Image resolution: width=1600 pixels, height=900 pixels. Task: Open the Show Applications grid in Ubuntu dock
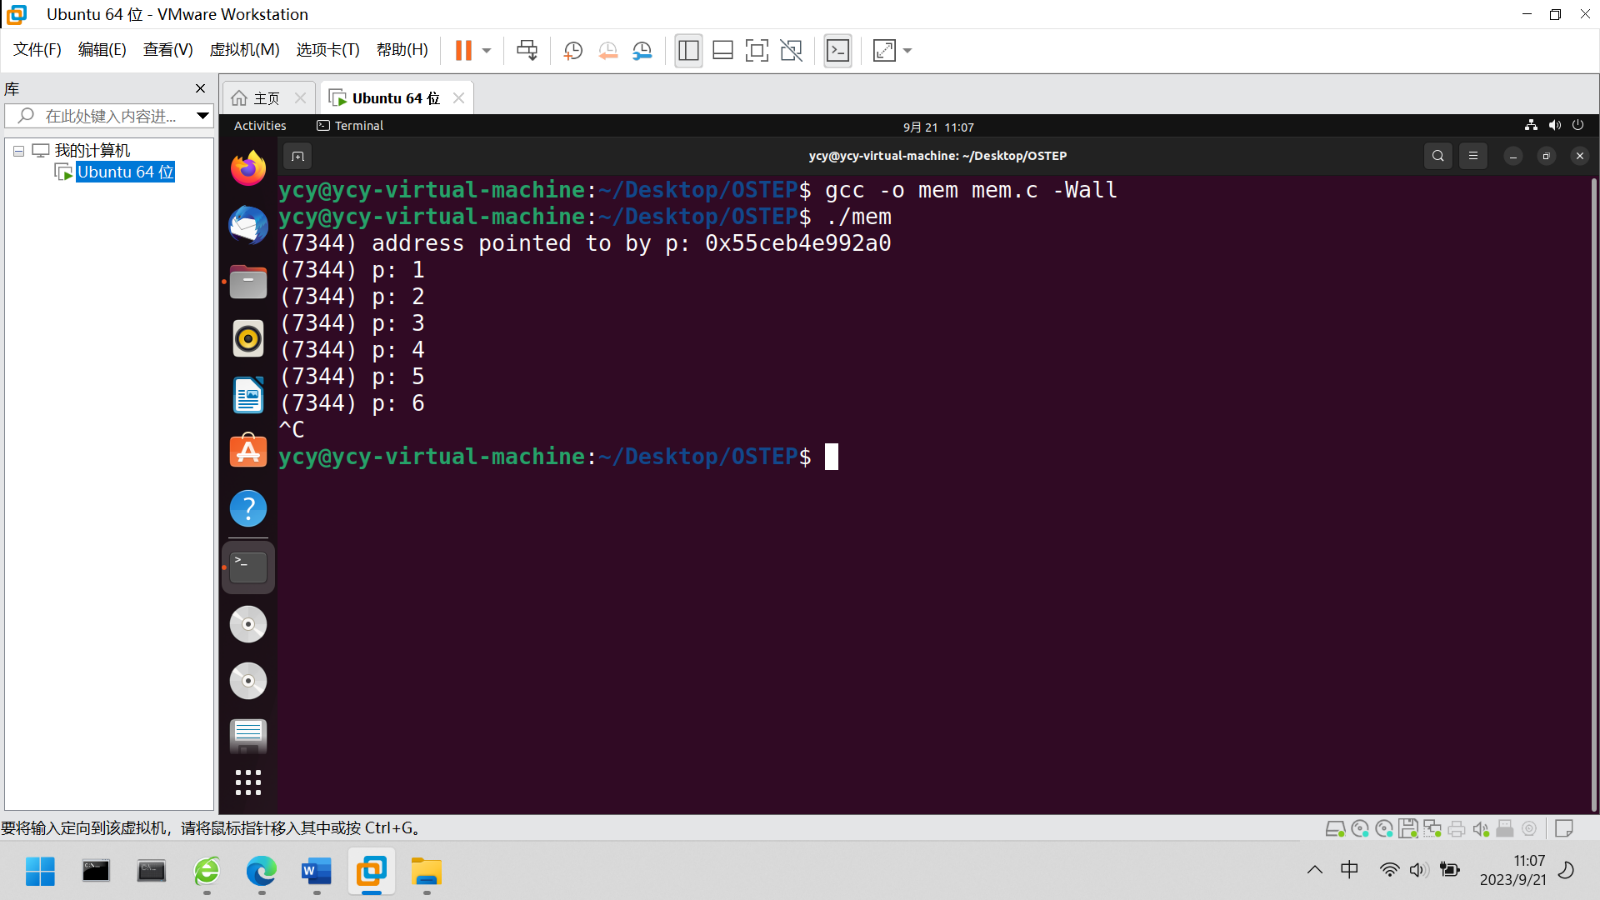tap(247, 781)
